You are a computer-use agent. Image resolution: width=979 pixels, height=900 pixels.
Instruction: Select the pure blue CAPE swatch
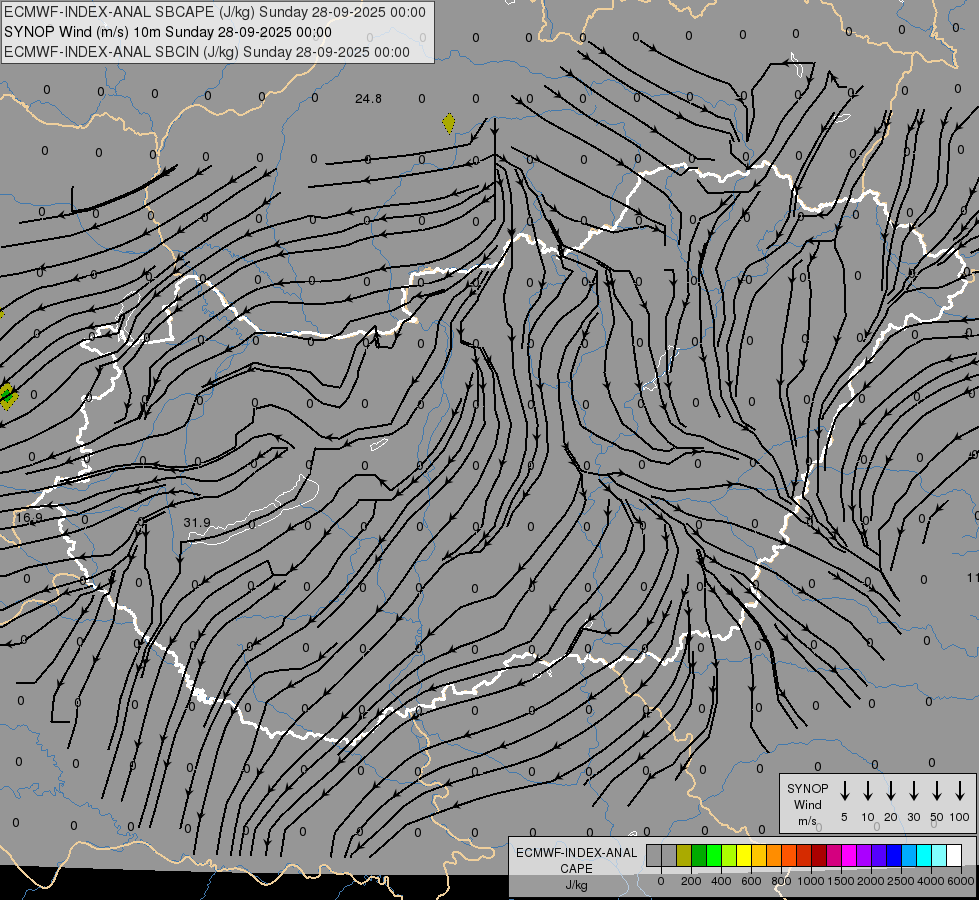click(x=895, y=855)
